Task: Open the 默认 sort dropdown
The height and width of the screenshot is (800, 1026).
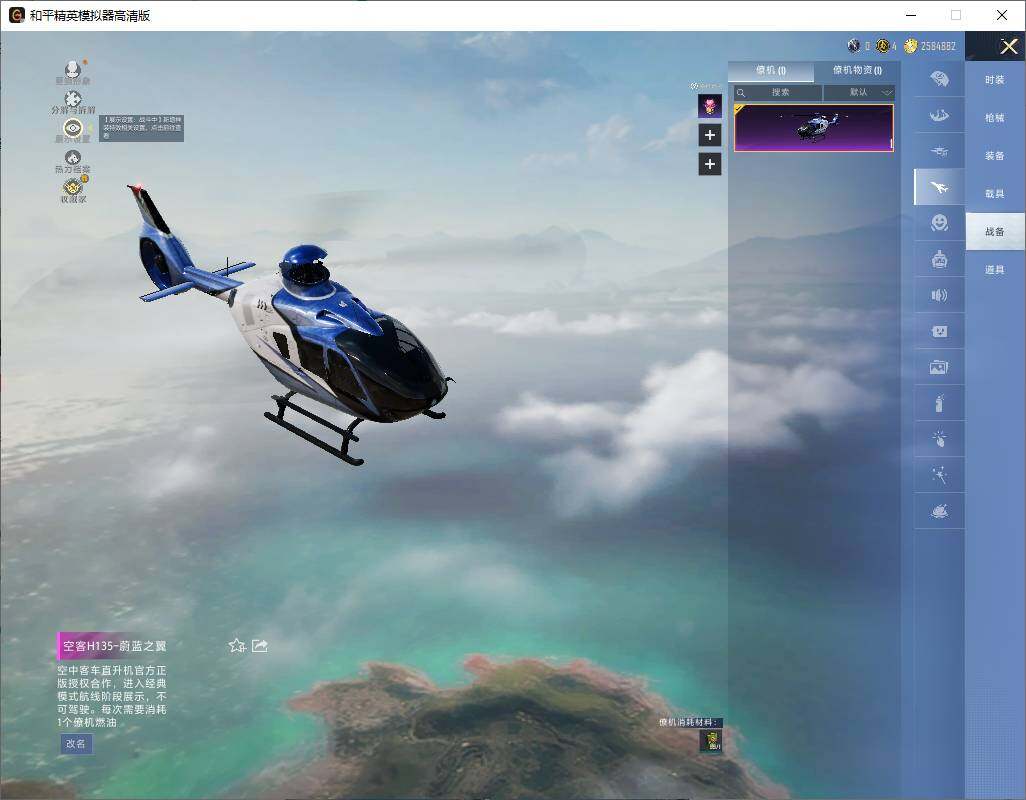Action: tap(858, 92)
